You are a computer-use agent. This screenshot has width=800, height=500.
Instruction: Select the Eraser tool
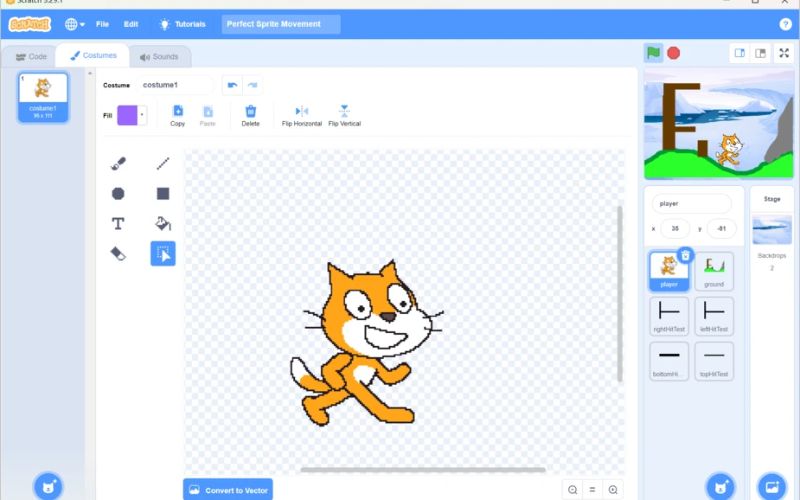[118, 254]
